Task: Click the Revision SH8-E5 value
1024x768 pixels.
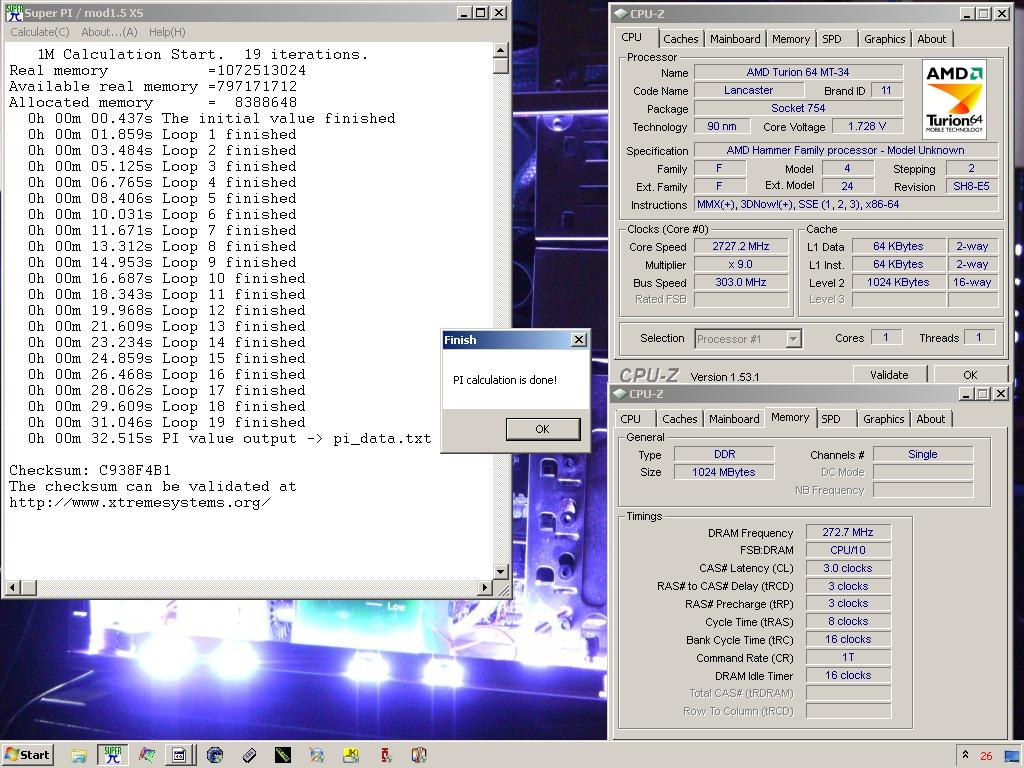Action: click(971, 186)
